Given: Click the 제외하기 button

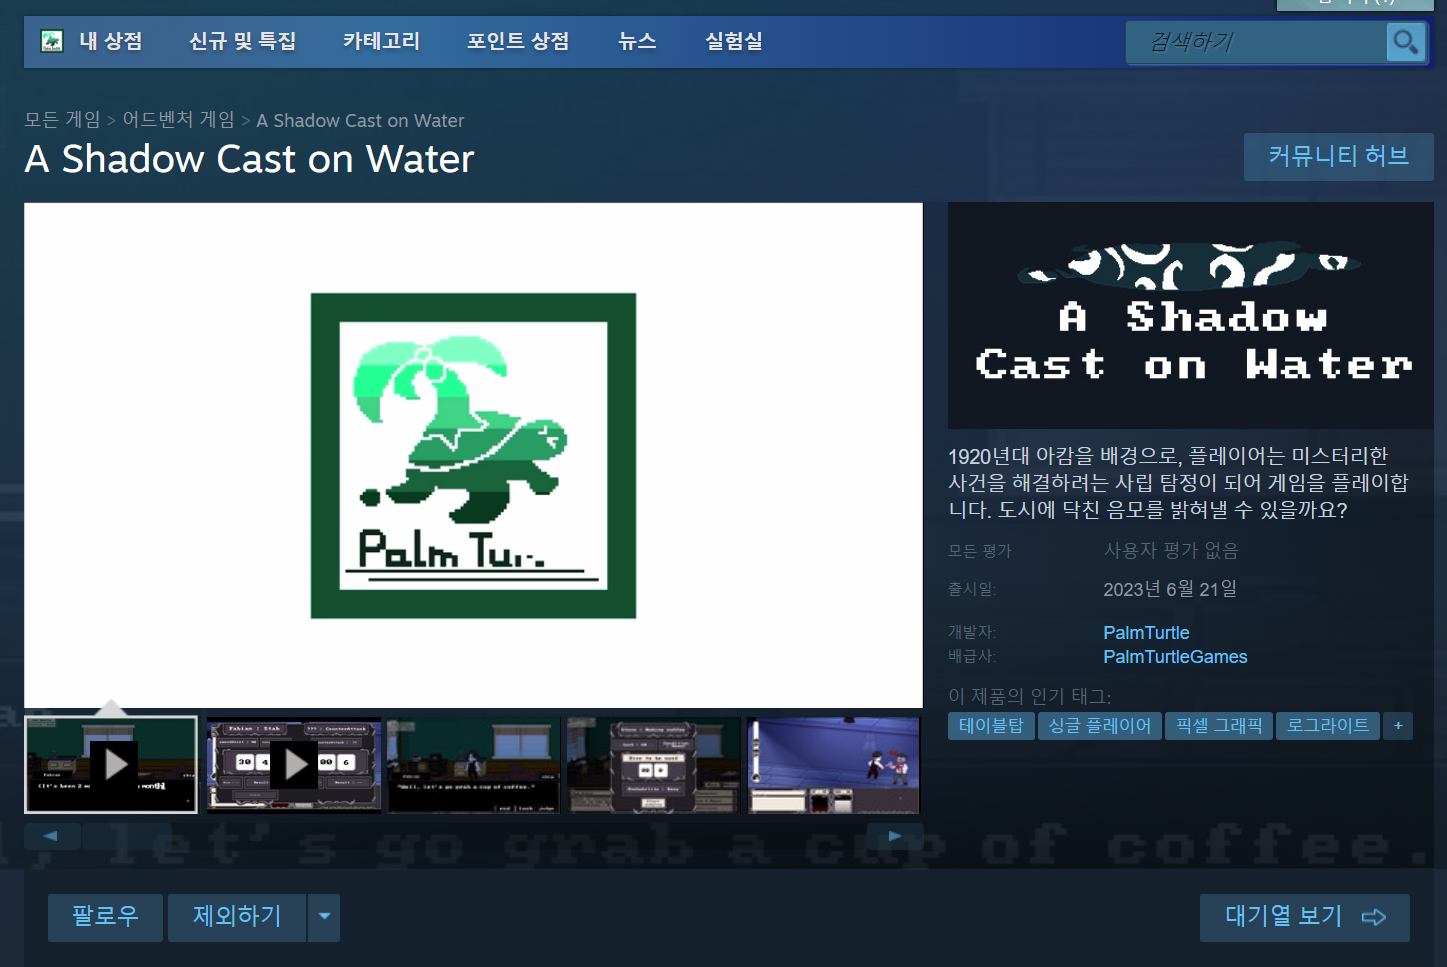Looking at the screenshot, I should pos(237,917).
